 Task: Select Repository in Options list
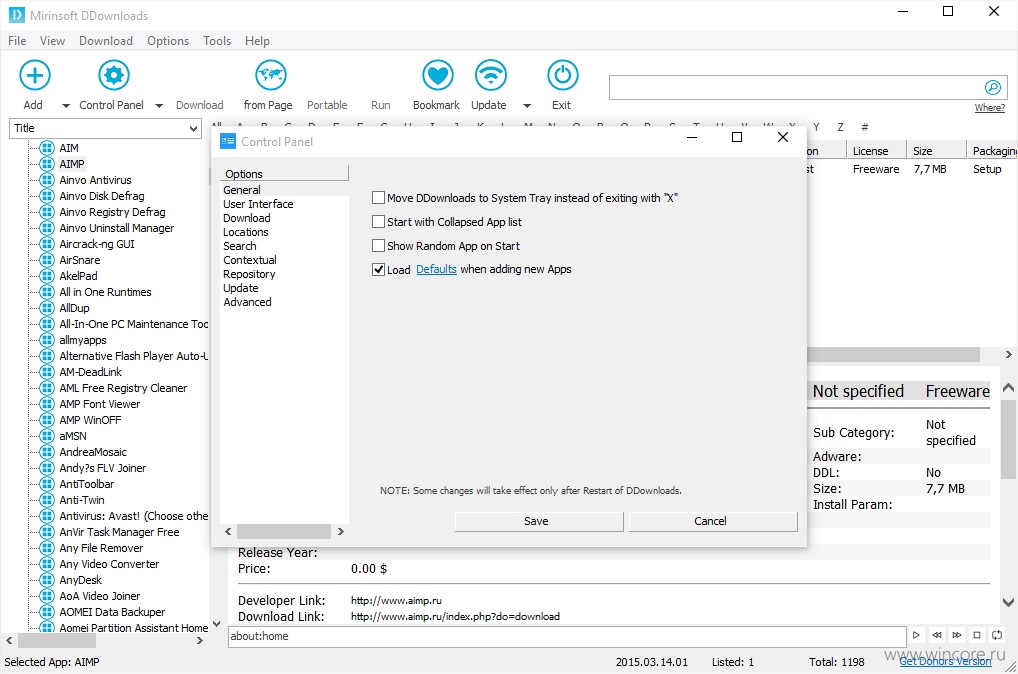click(x=249, y=274)
